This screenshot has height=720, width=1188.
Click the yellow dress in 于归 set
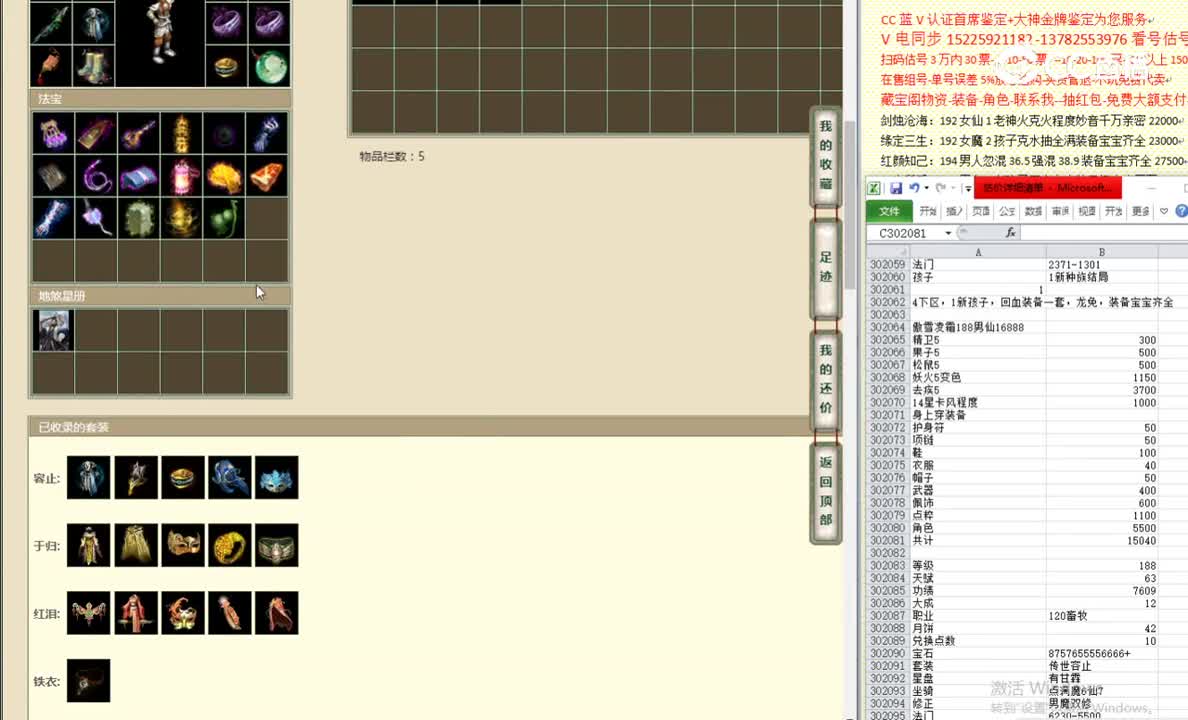(x=89, y=545)
